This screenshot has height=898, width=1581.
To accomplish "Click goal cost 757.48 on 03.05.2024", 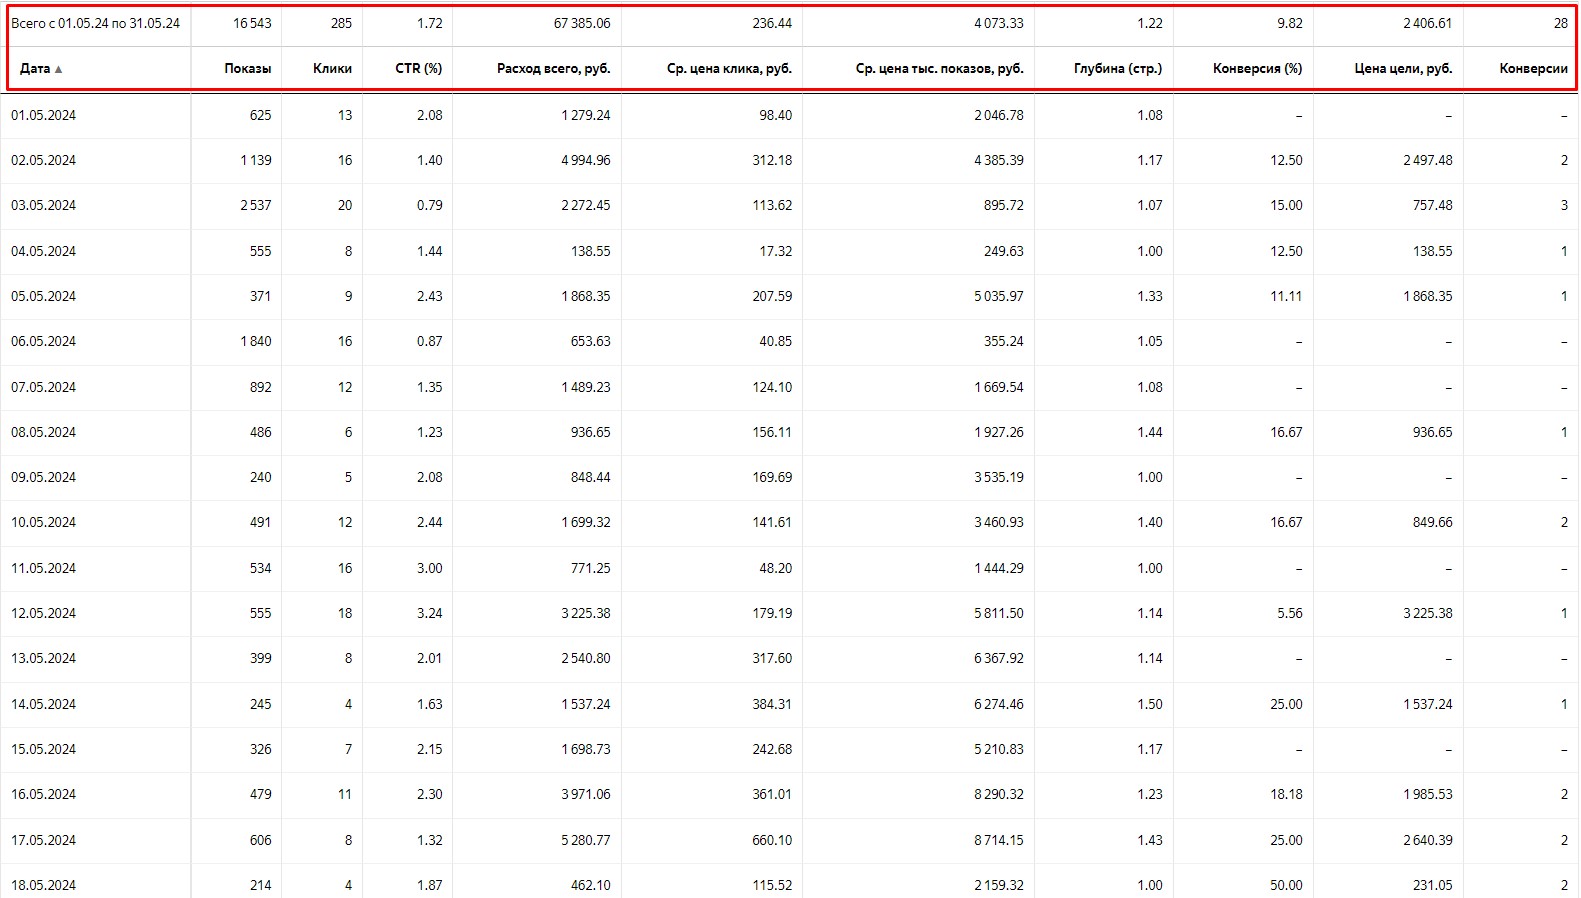I will point(1432,205).
